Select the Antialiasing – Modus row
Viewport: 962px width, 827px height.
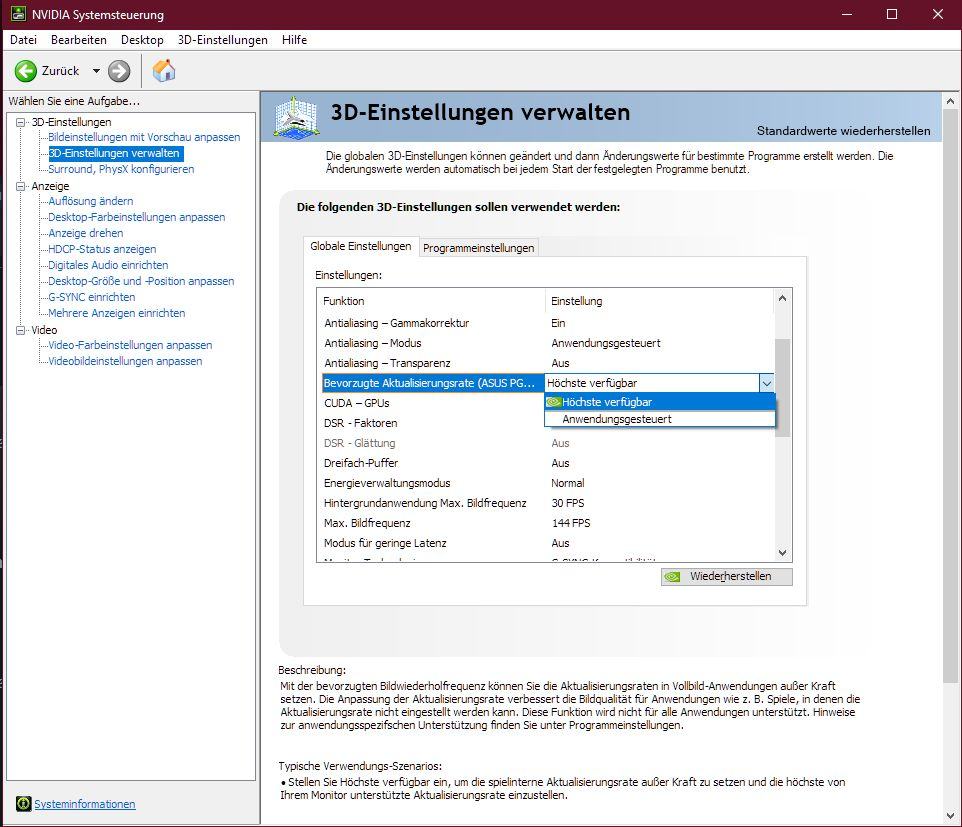click(x=548, y=344)
